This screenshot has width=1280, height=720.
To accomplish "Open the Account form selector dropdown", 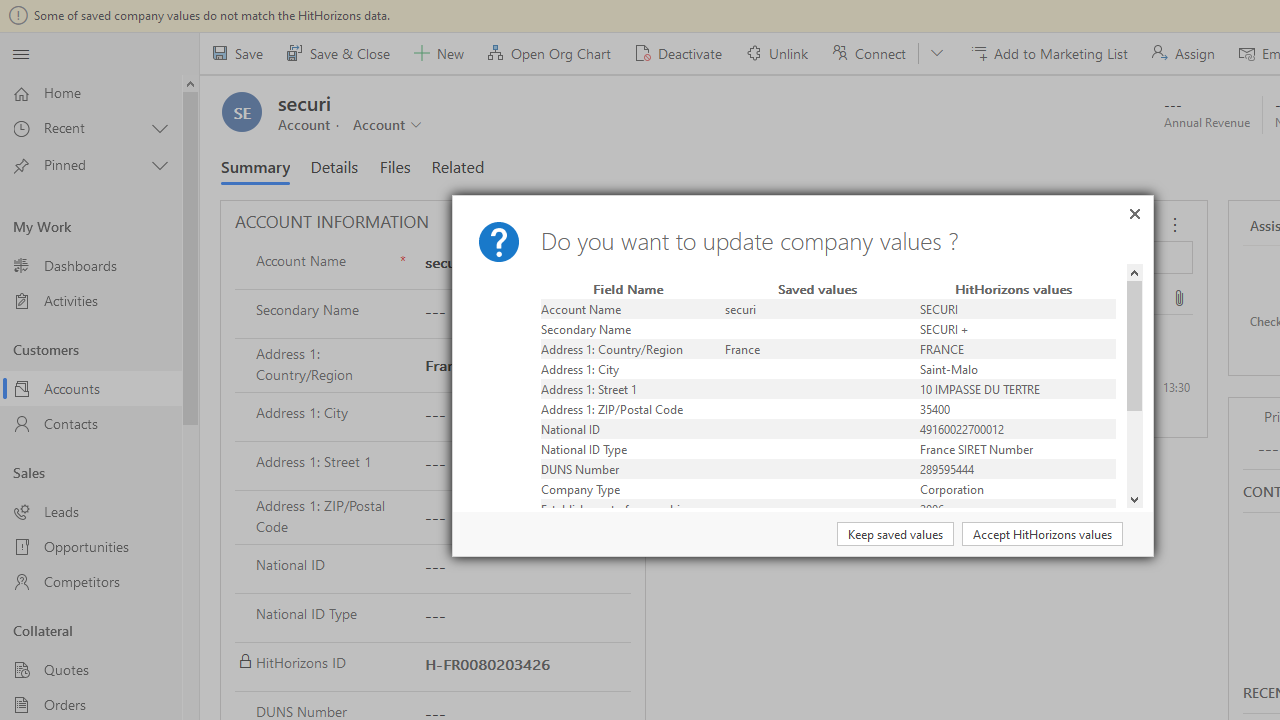I will pos(387,125).
